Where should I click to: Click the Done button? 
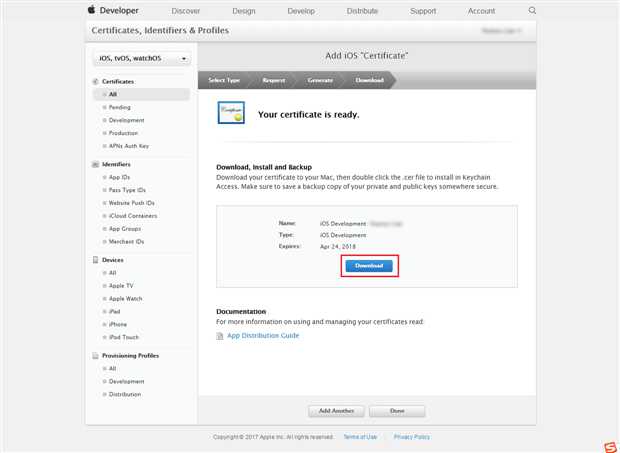click(397, 411)
